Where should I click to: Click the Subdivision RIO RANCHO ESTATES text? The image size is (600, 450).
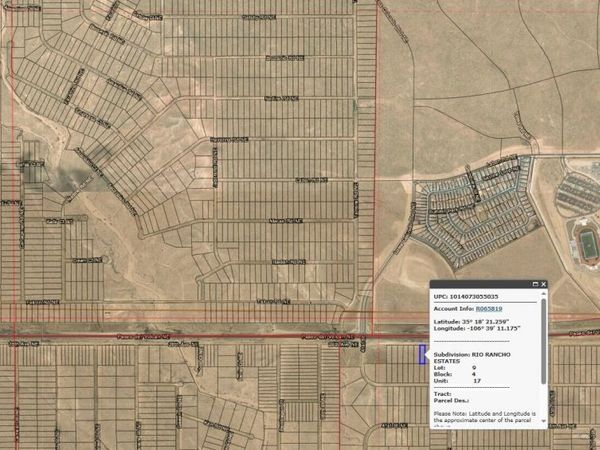(472, 358)
